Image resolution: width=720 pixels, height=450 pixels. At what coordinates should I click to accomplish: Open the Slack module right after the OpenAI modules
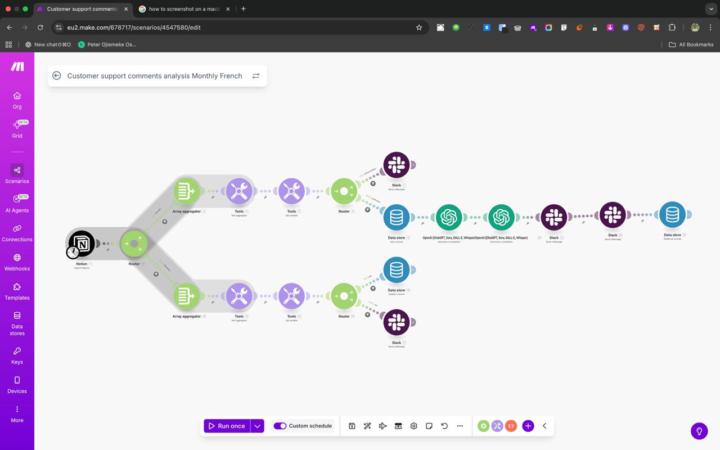554,217
